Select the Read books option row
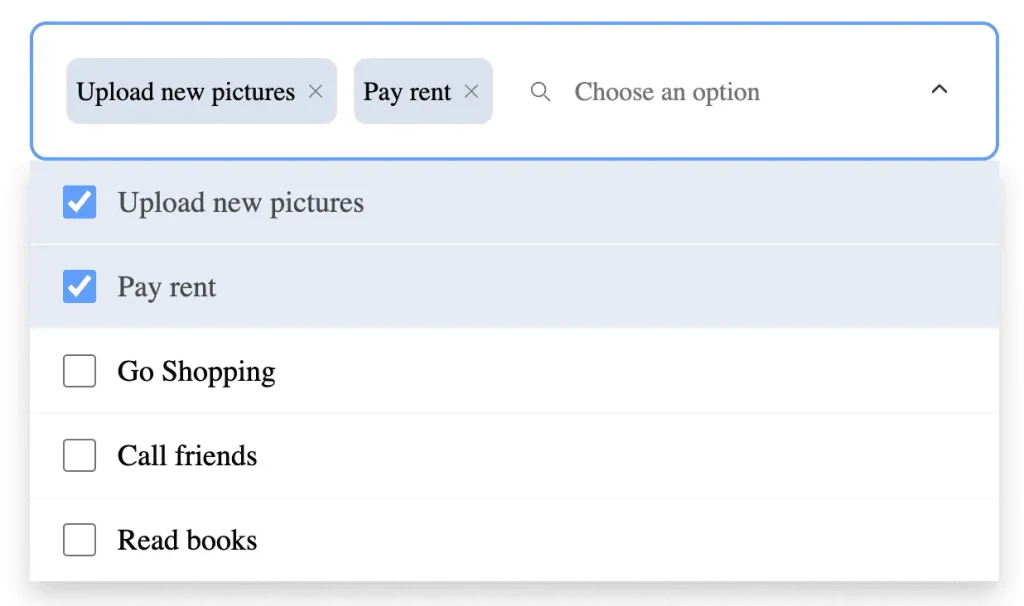 pyautogui.click(x=400, y=539)
